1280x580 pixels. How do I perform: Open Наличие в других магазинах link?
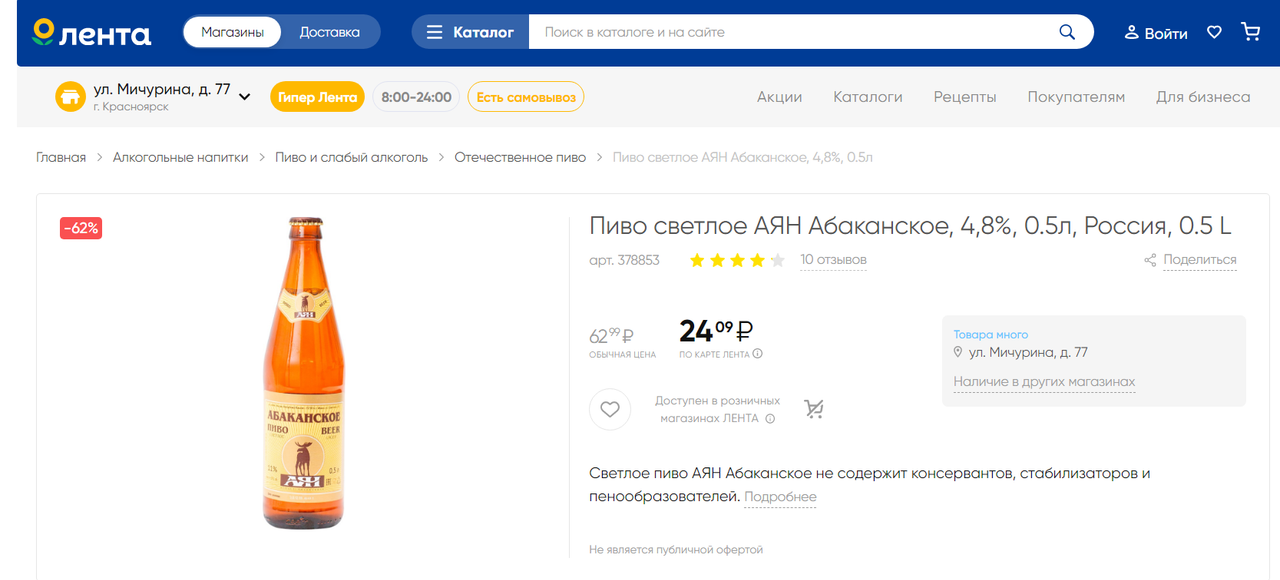(x=1044, y=382)
